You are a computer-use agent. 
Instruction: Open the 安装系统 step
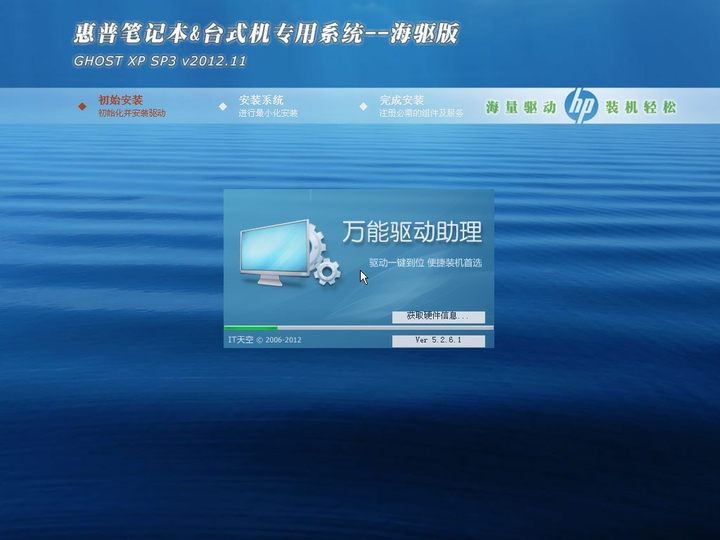click(x=261, y=100)
